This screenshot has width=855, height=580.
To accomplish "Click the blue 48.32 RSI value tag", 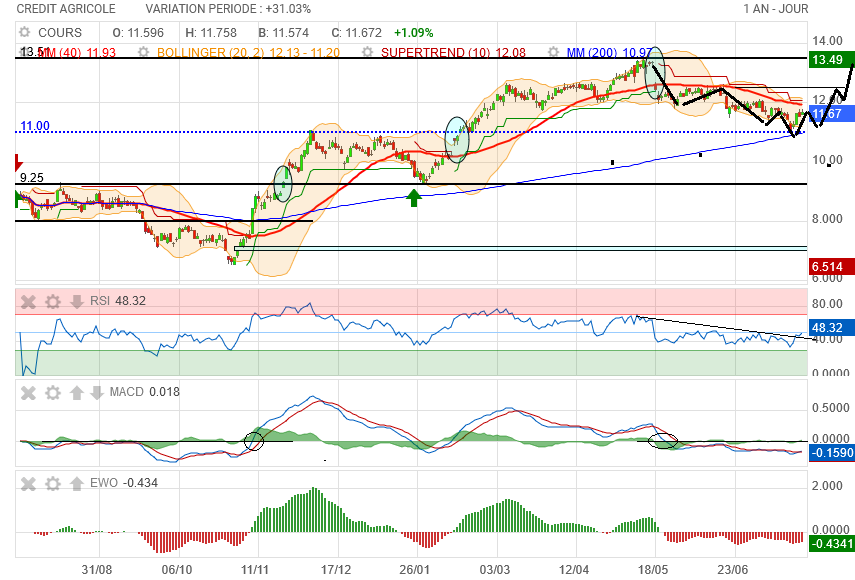I will pos(832,328).
